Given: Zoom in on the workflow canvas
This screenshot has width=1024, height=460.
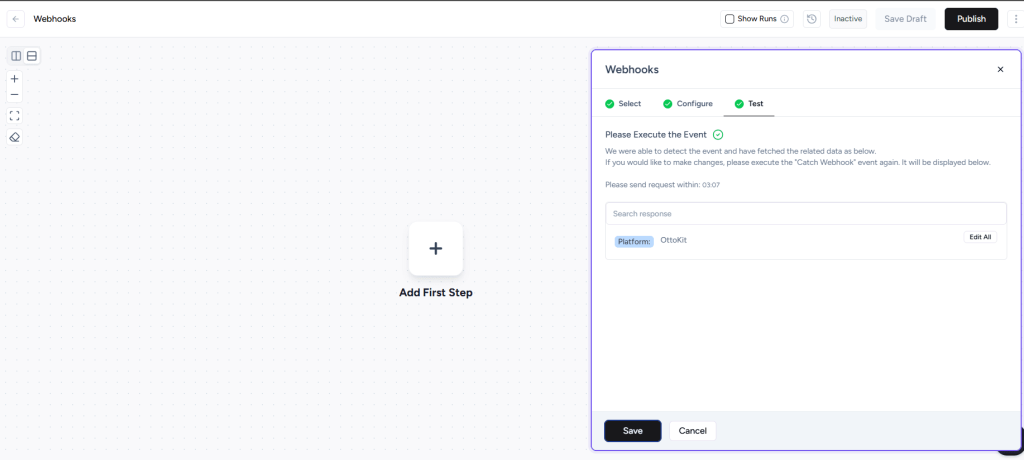Looking at the screenshot, I should (15, 78).
